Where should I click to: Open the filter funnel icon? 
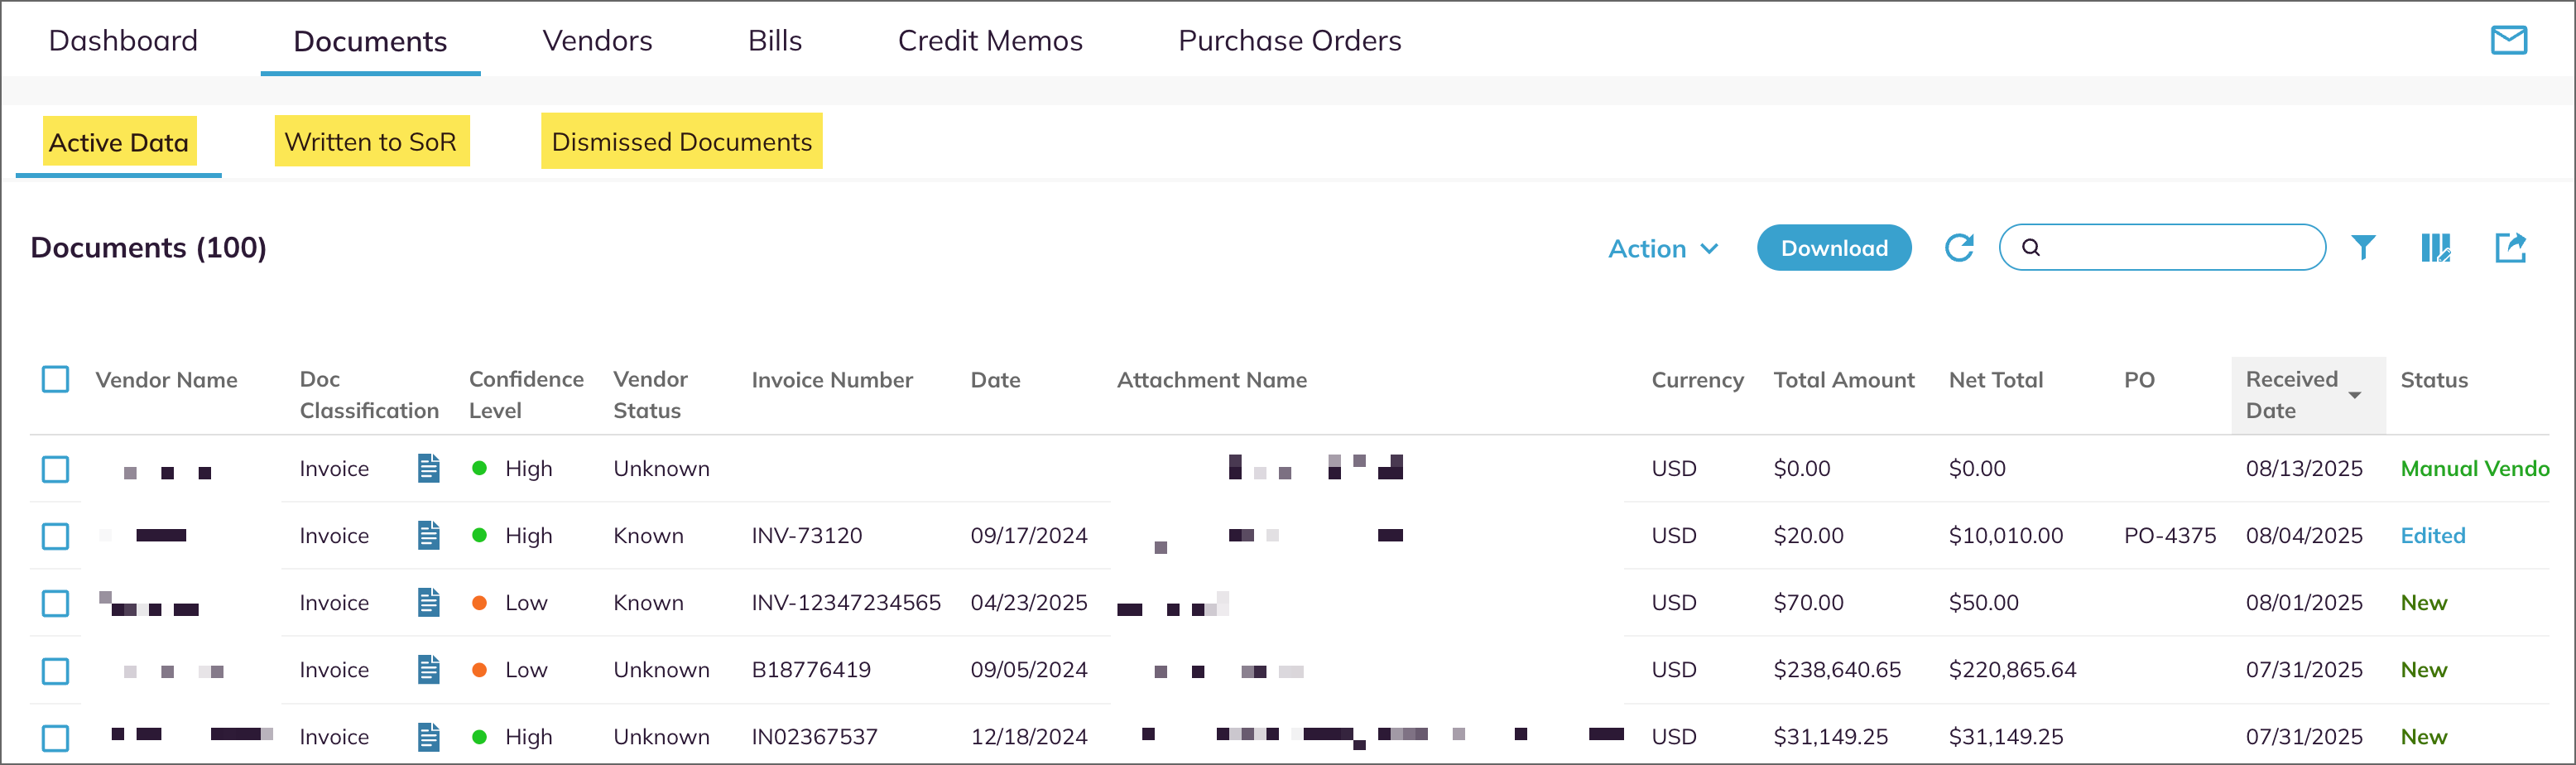(x=2363, y=247)
